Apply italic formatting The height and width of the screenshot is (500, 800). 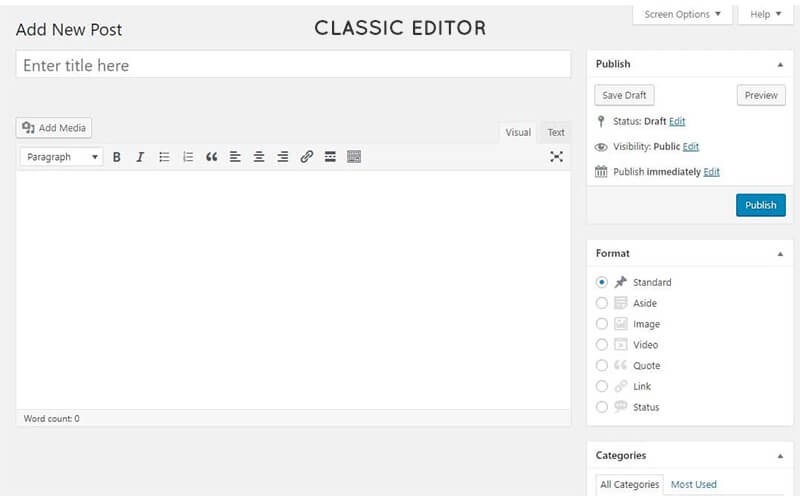[x=140, y=157]
